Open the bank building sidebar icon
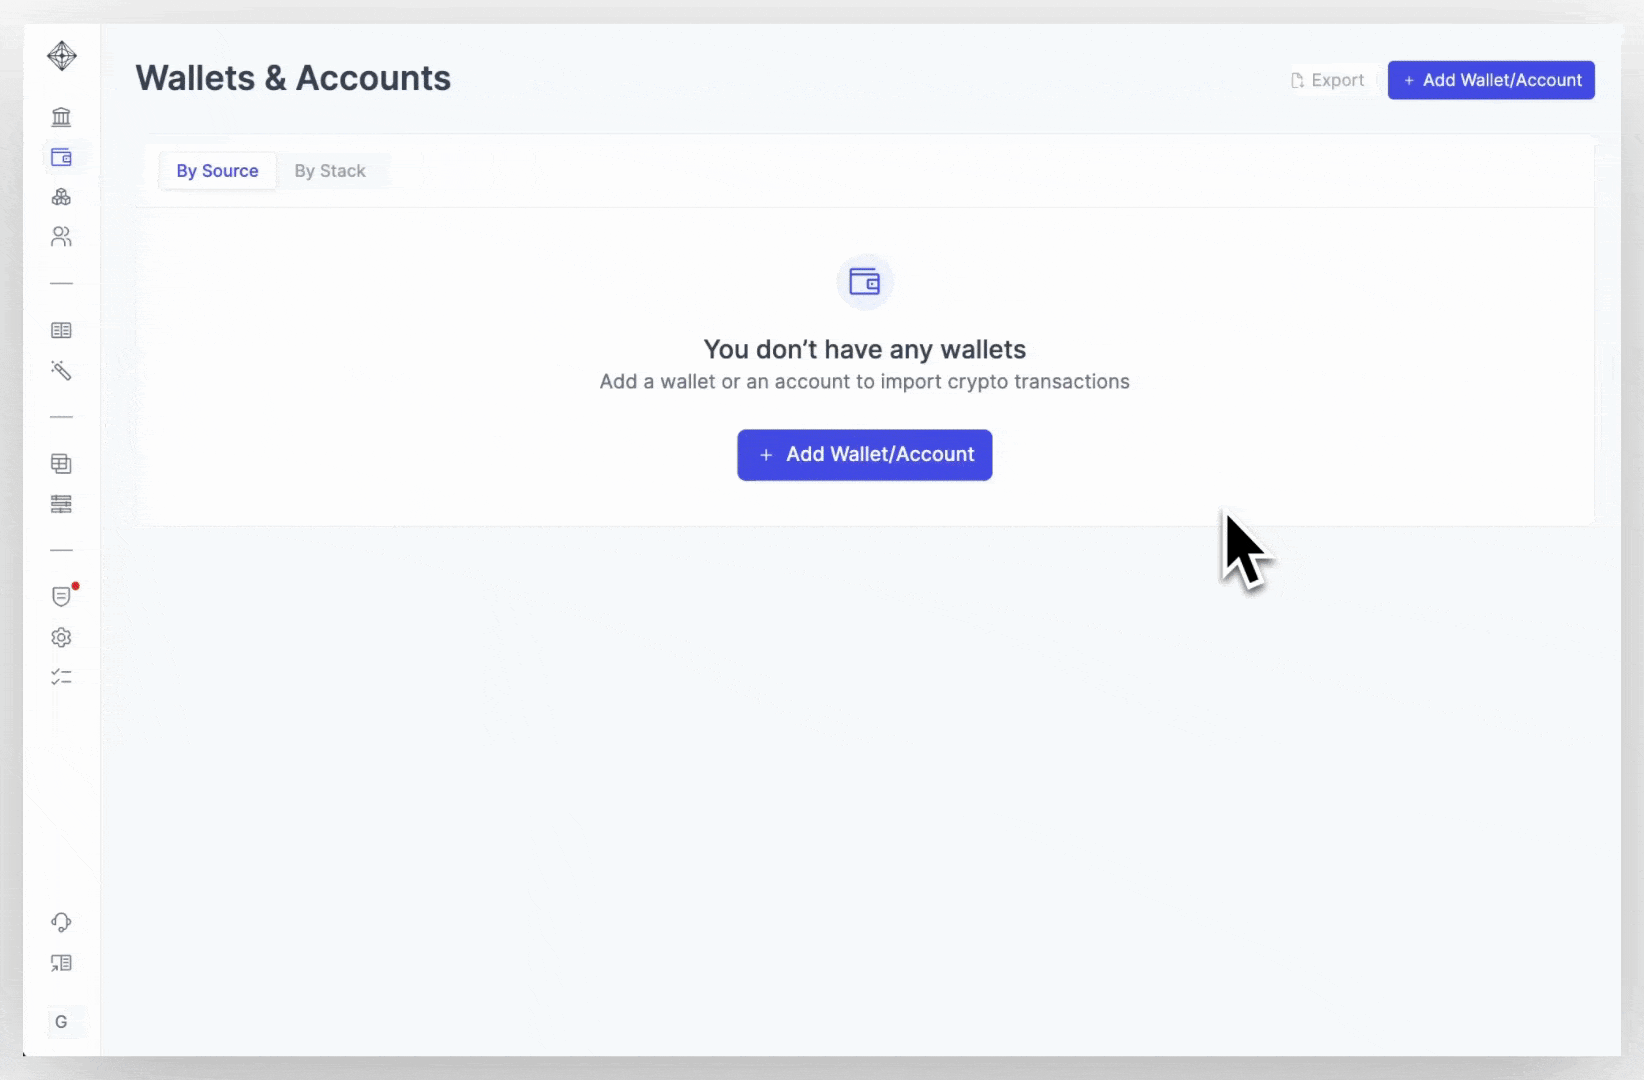 [61, 117]
